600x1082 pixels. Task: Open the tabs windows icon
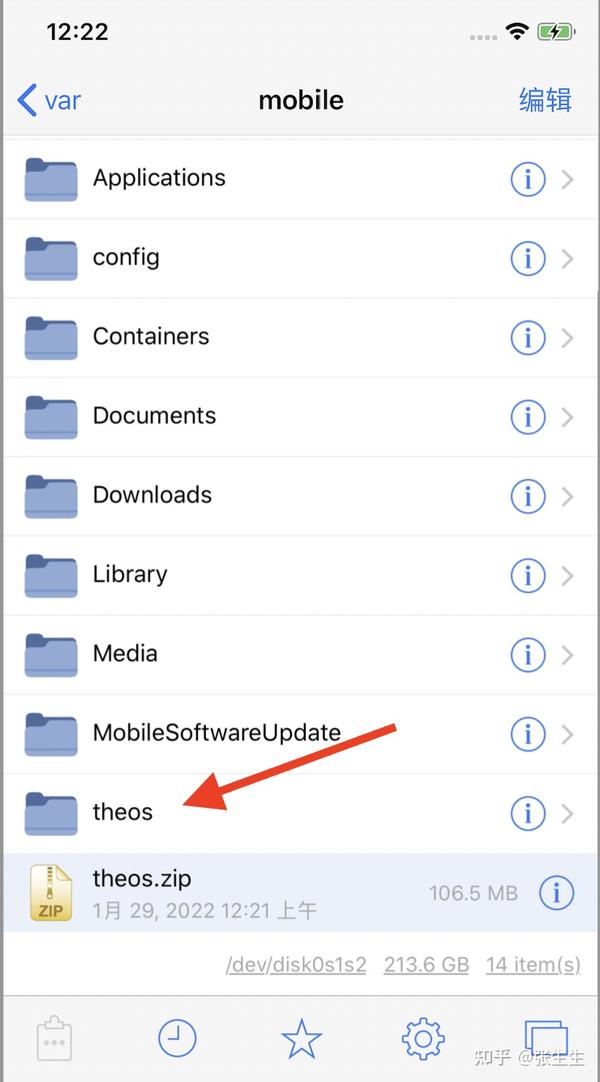(547, 1039)
